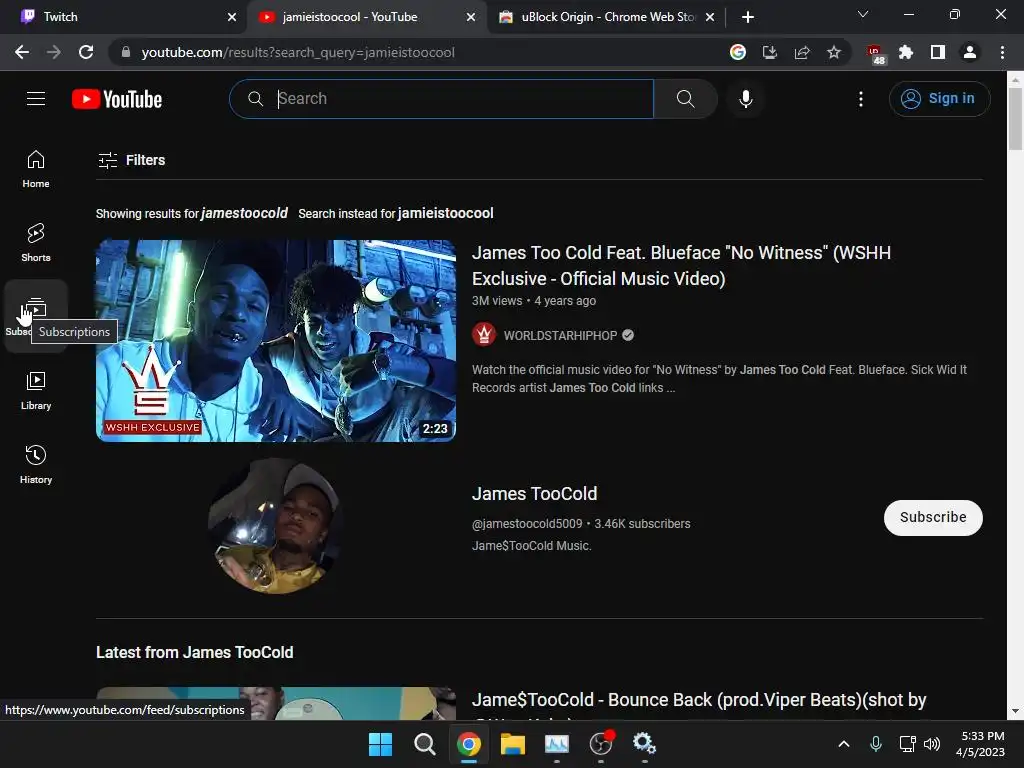Open the uBlock Origin extension icon
The height and width of the screenshot is (768, 1024).
pyautogui.click(x=875, y=53)
